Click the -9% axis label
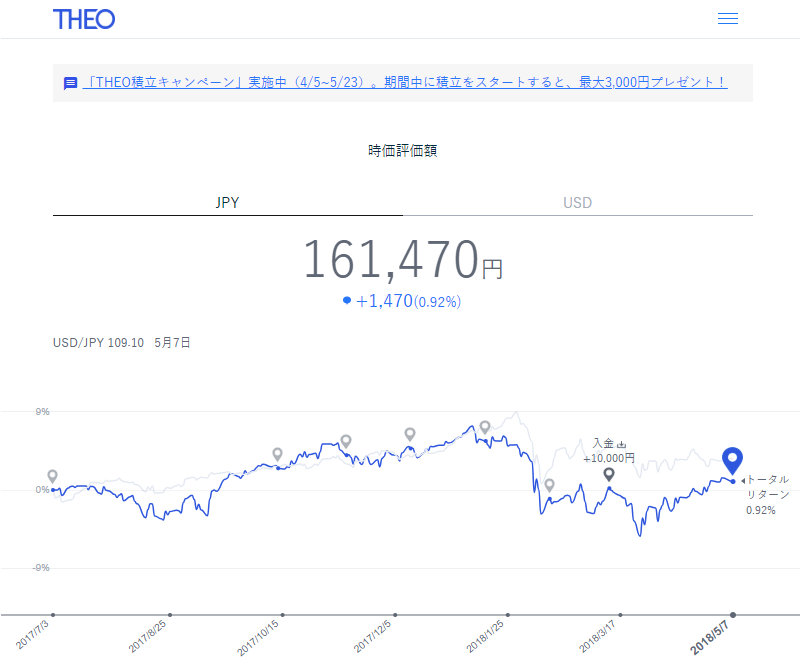This screenshot has width=801, height=671. tap(41, 568)
